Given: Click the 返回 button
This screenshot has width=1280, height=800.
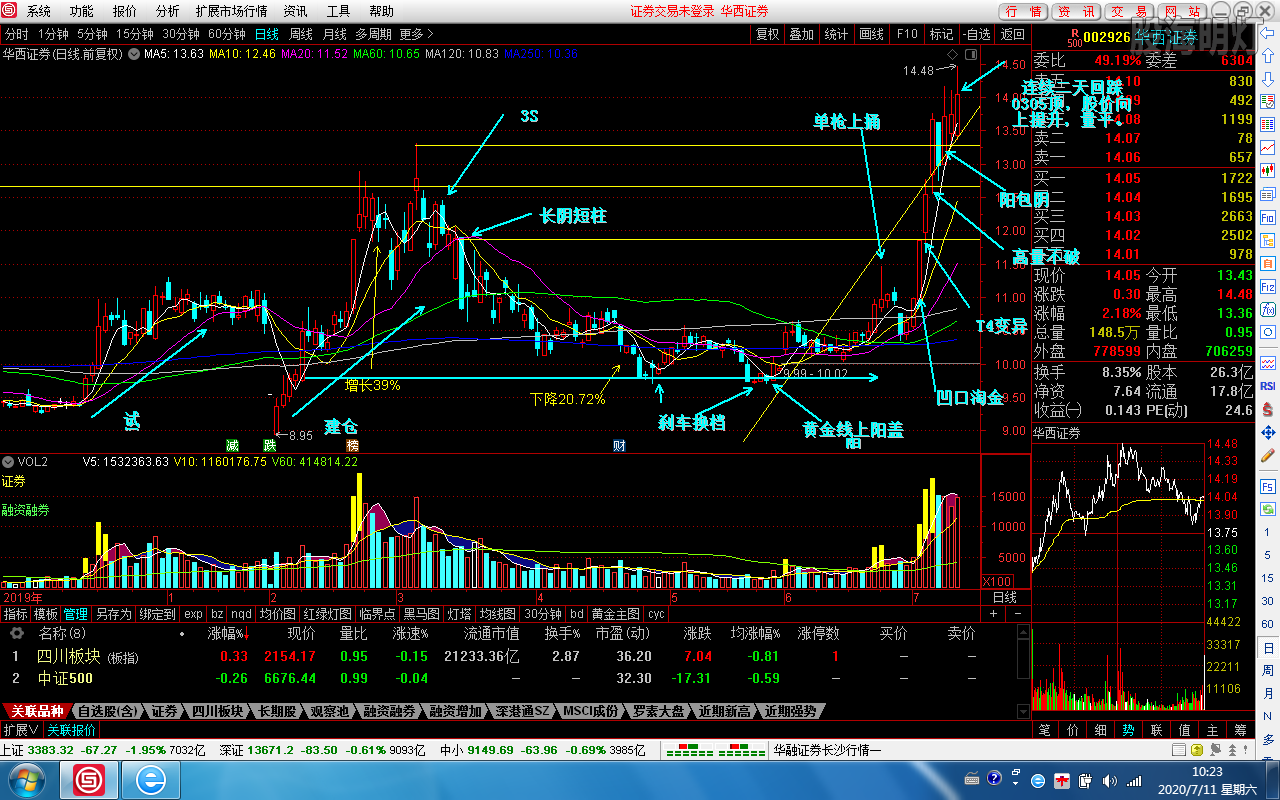Looking at the screenshot, I should point(1013,34).
